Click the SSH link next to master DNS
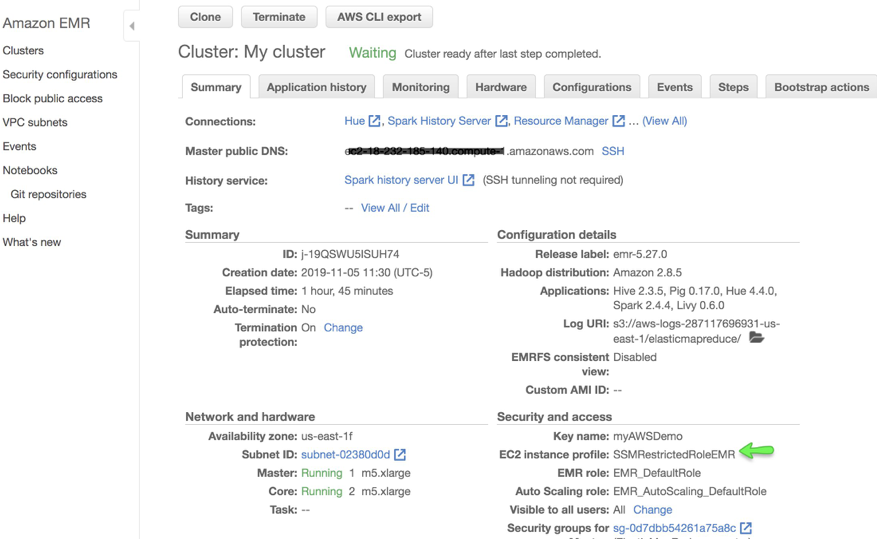Screen dimensions: 877x539 [613, 151]
